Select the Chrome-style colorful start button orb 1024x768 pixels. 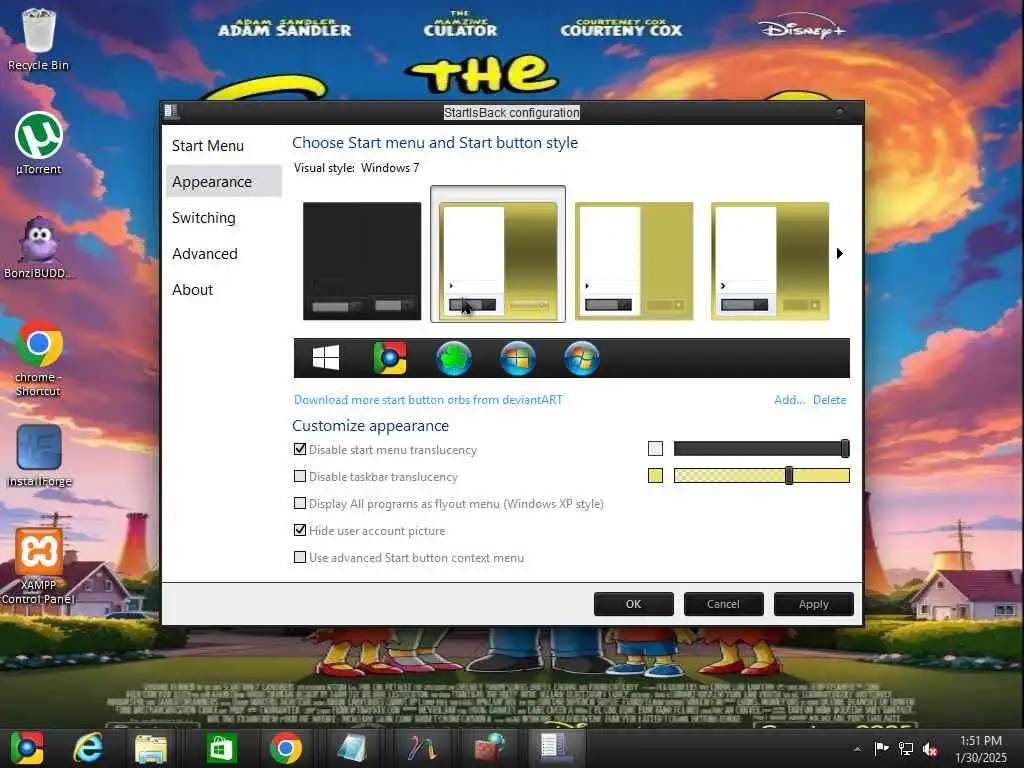390,358
